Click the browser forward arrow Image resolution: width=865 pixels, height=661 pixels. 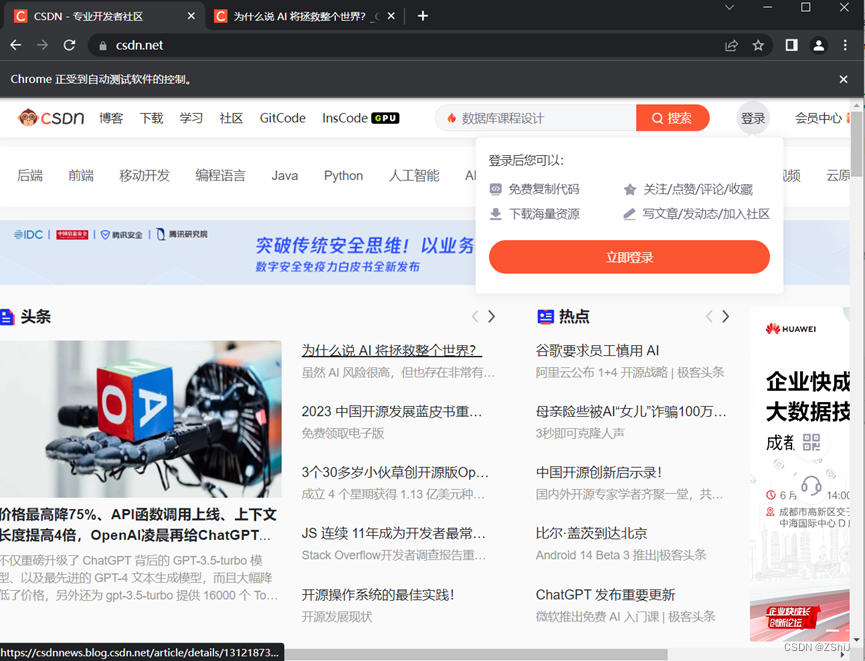(x=42, y=45)
